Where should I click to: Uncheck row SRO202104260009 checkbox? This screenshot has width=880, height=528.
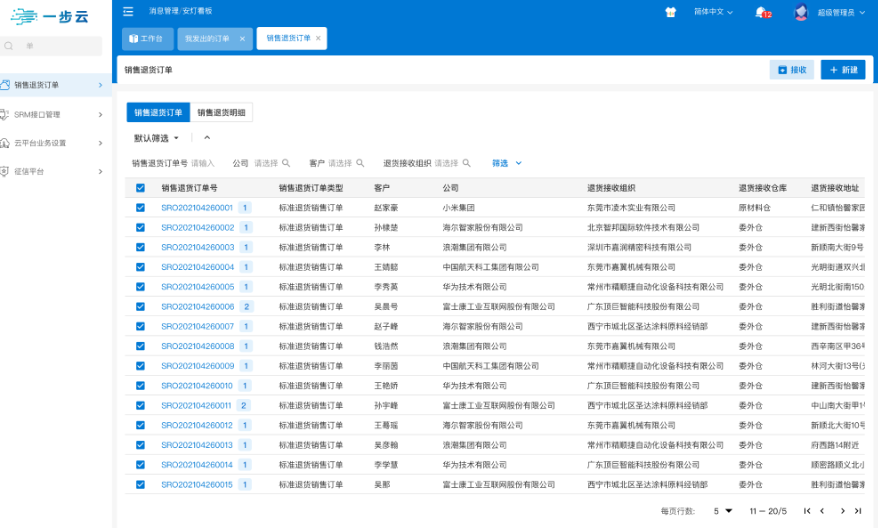140,366
